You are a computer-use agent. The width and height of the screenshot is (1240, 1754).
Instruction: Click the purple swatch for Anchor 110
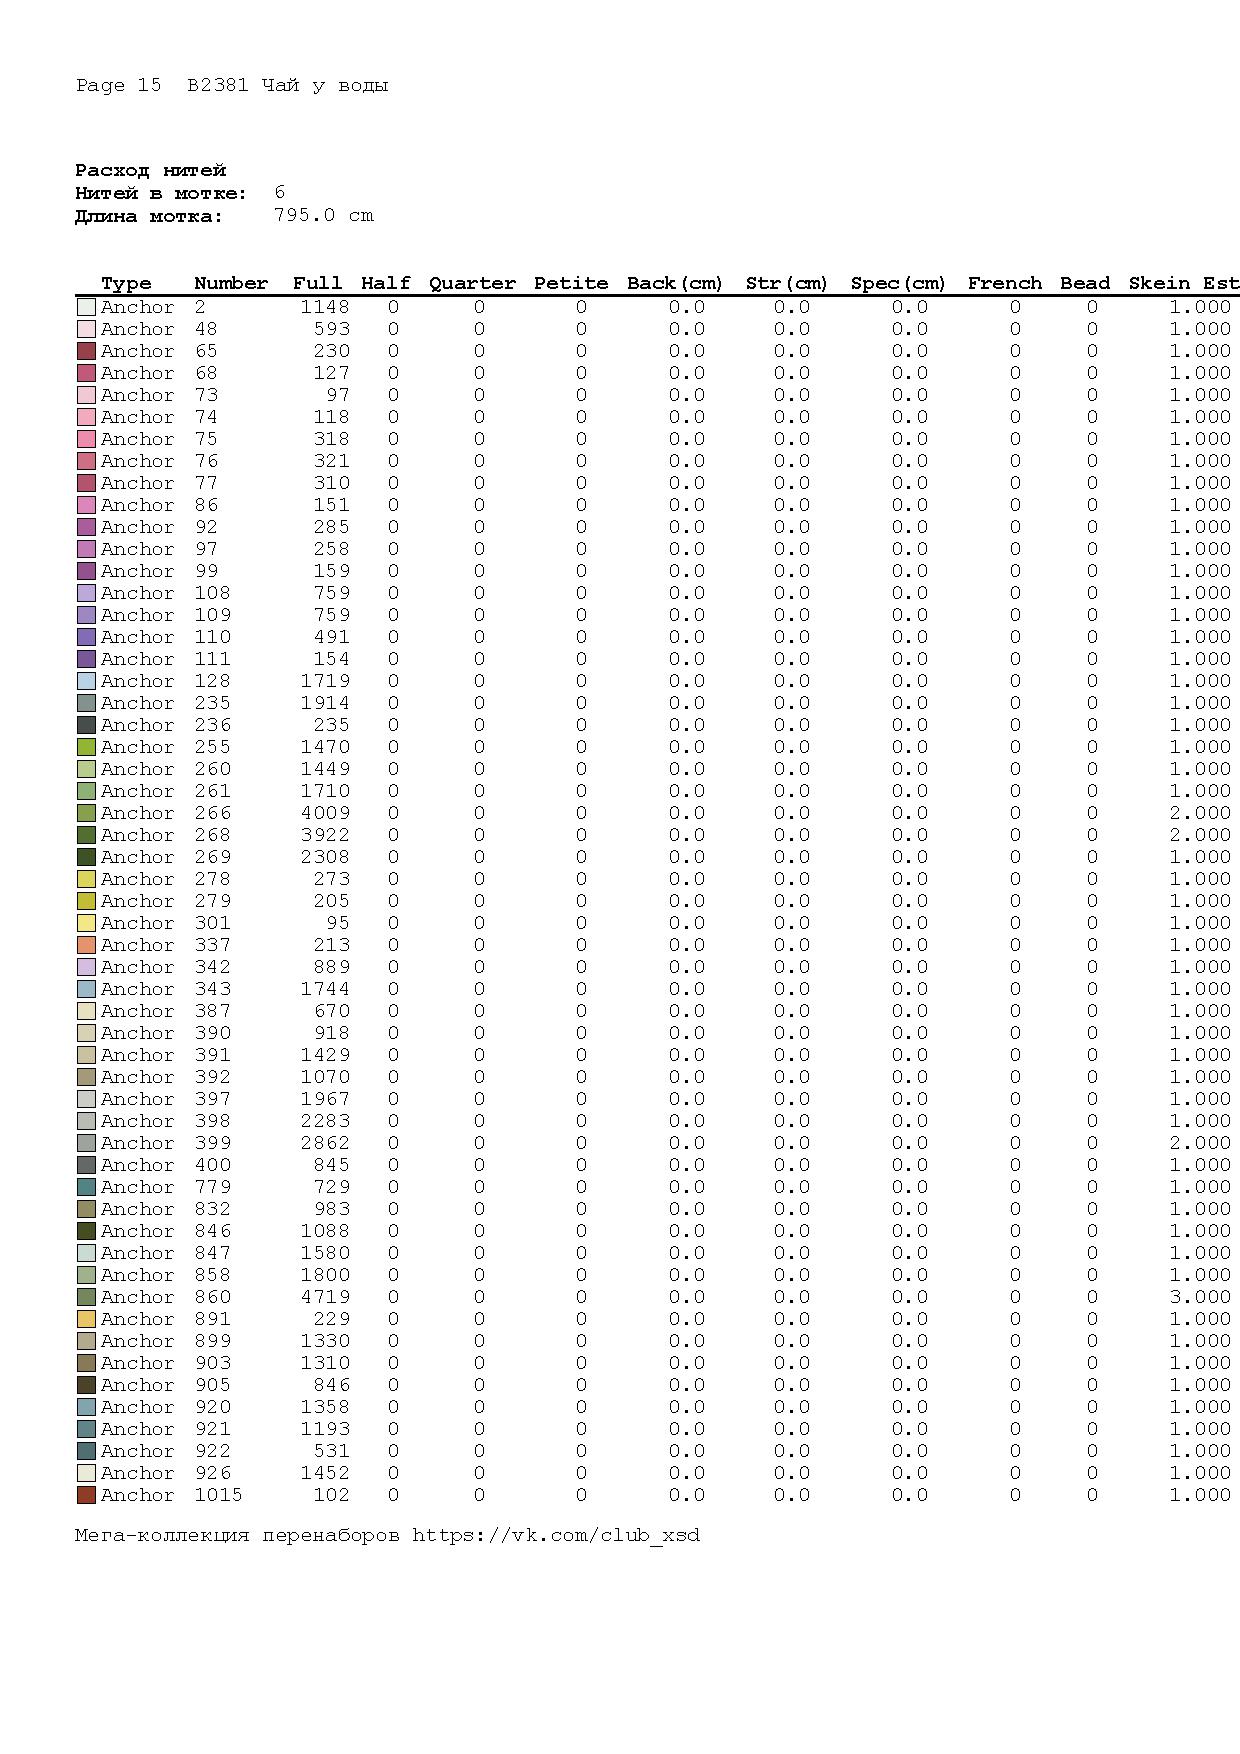86,637
